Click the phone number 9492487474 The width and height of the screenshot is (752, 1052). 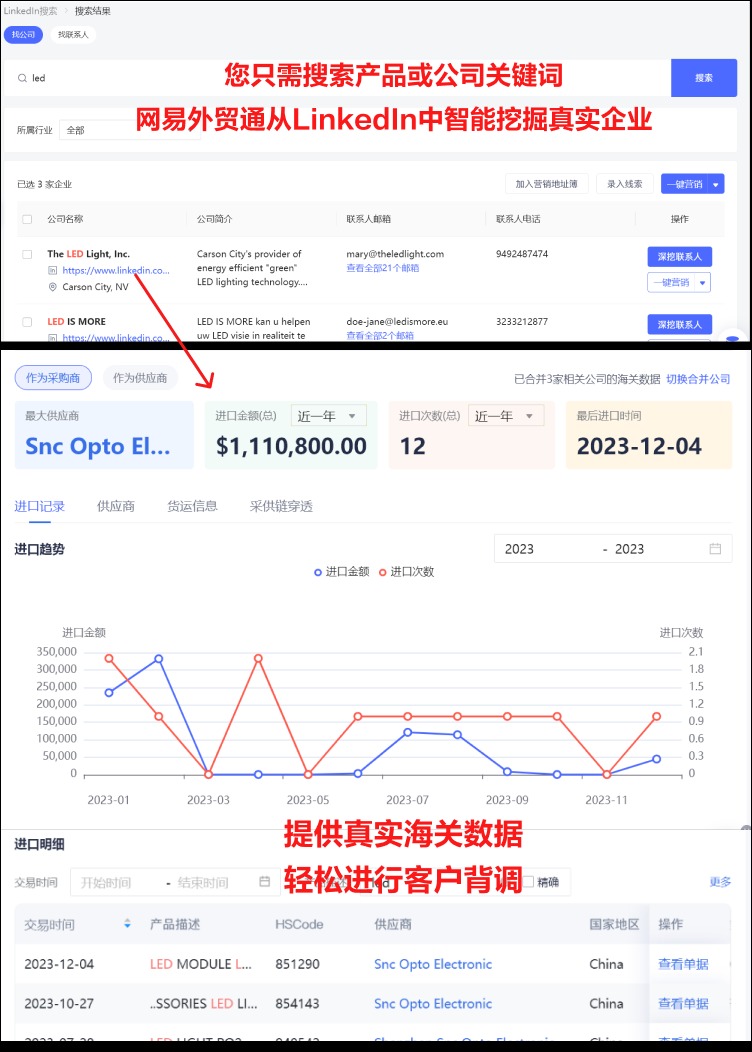[x=522, y=254]
